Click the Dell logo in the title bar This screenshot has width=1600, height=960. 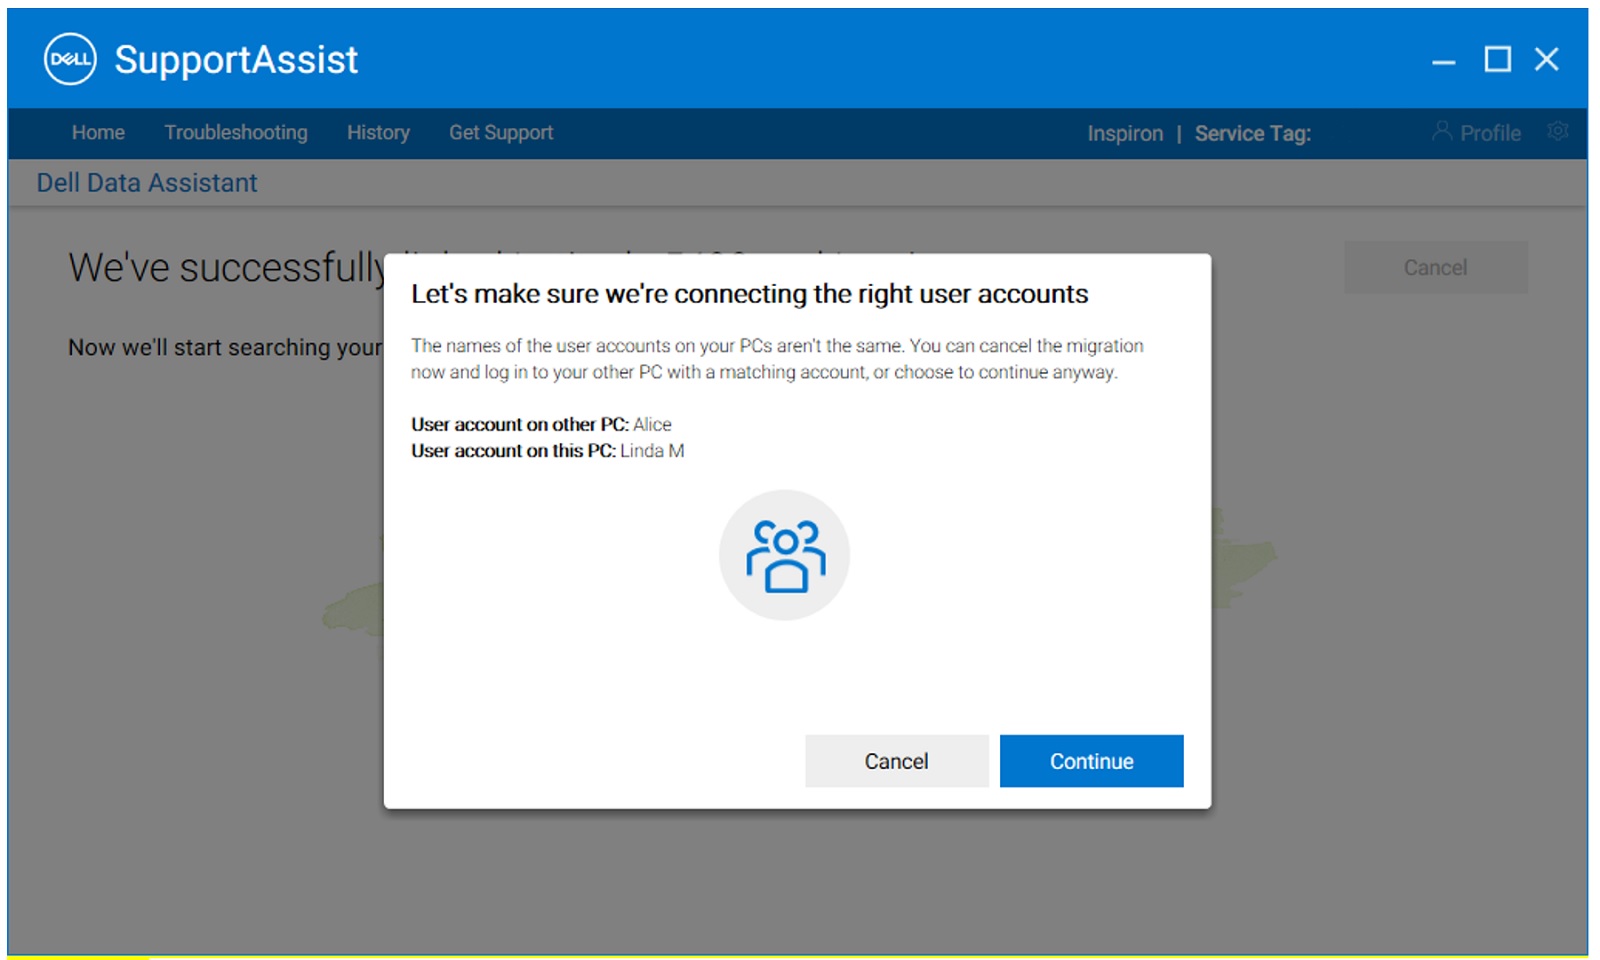pyautogui.click(x=67, y=59)
